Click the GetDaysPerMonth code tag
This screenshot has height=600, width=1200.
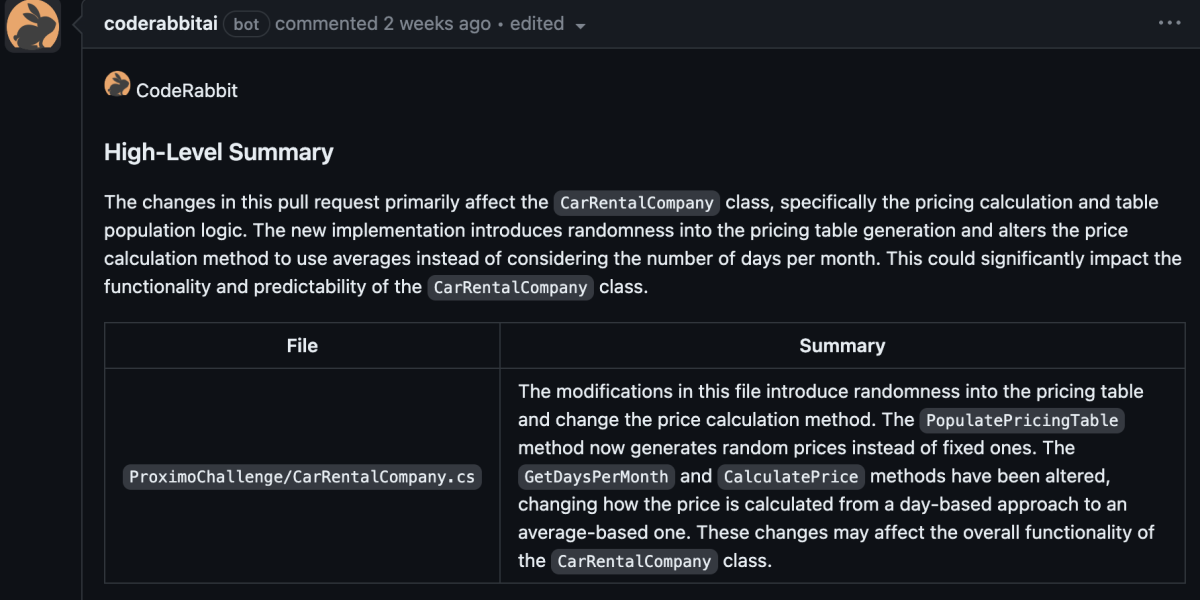[597, 477]
